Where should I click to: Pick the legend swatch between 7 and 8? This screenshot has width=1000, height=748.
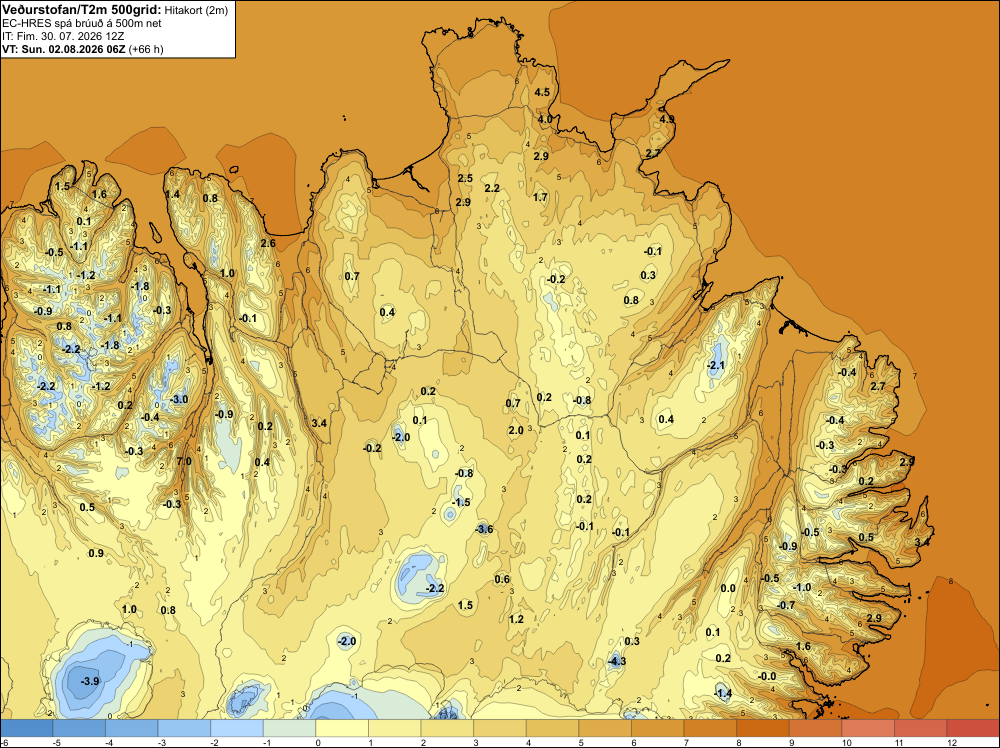coord(710,728)
